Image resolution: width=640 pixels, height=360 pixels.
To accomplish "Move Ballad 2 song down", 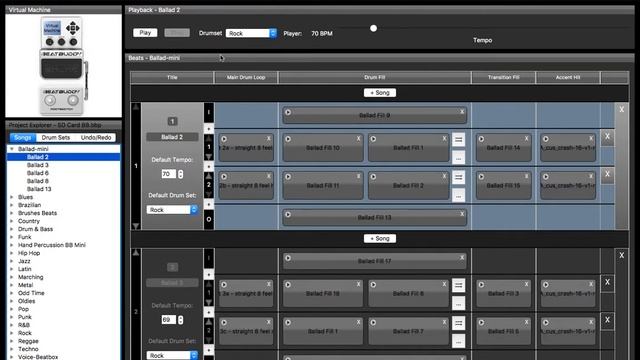I will click(x=136, y=226).
